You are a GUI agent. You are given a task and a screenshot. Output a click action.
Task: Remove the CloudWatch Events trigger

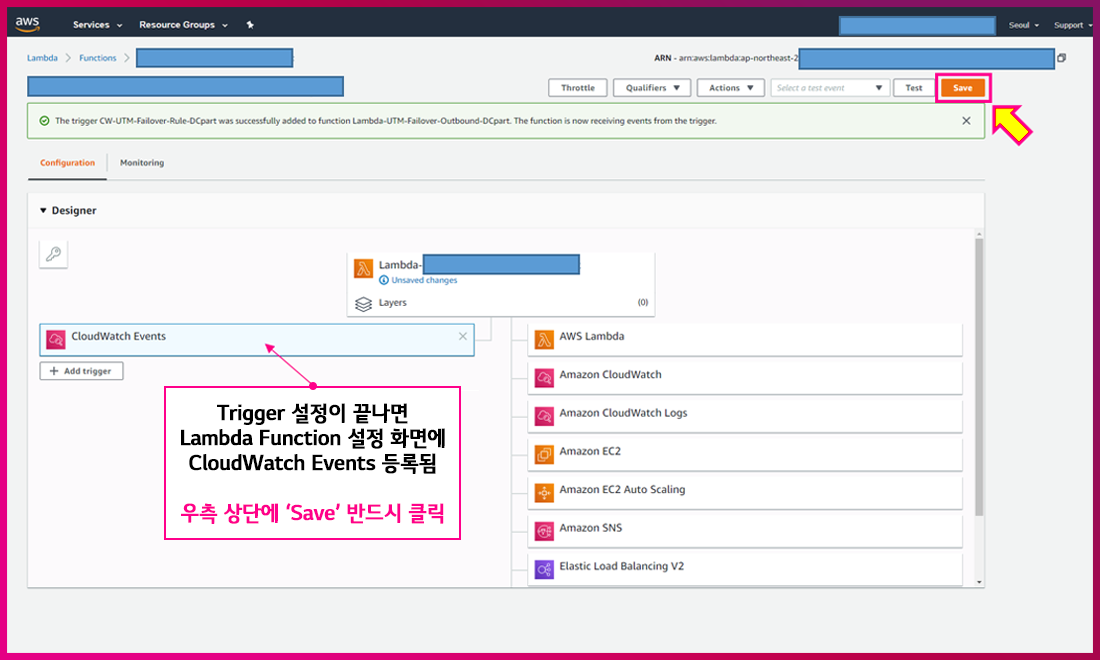[x=462, y=337]
